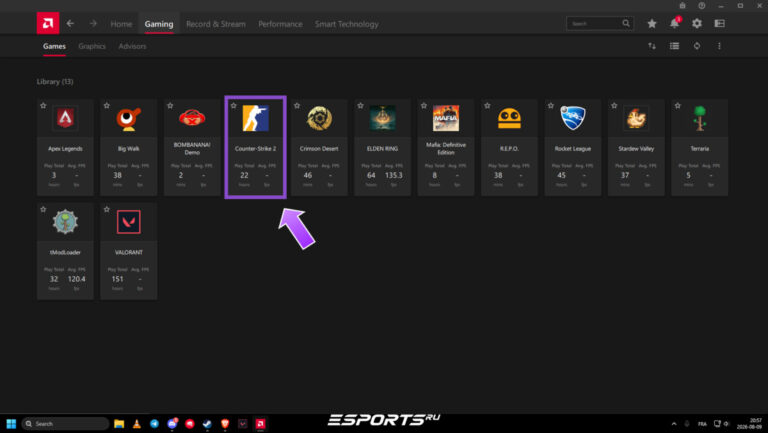Open the Smart Technology tab
The height and width of the screenshot is (433, 768).
(x=346, y=24)
